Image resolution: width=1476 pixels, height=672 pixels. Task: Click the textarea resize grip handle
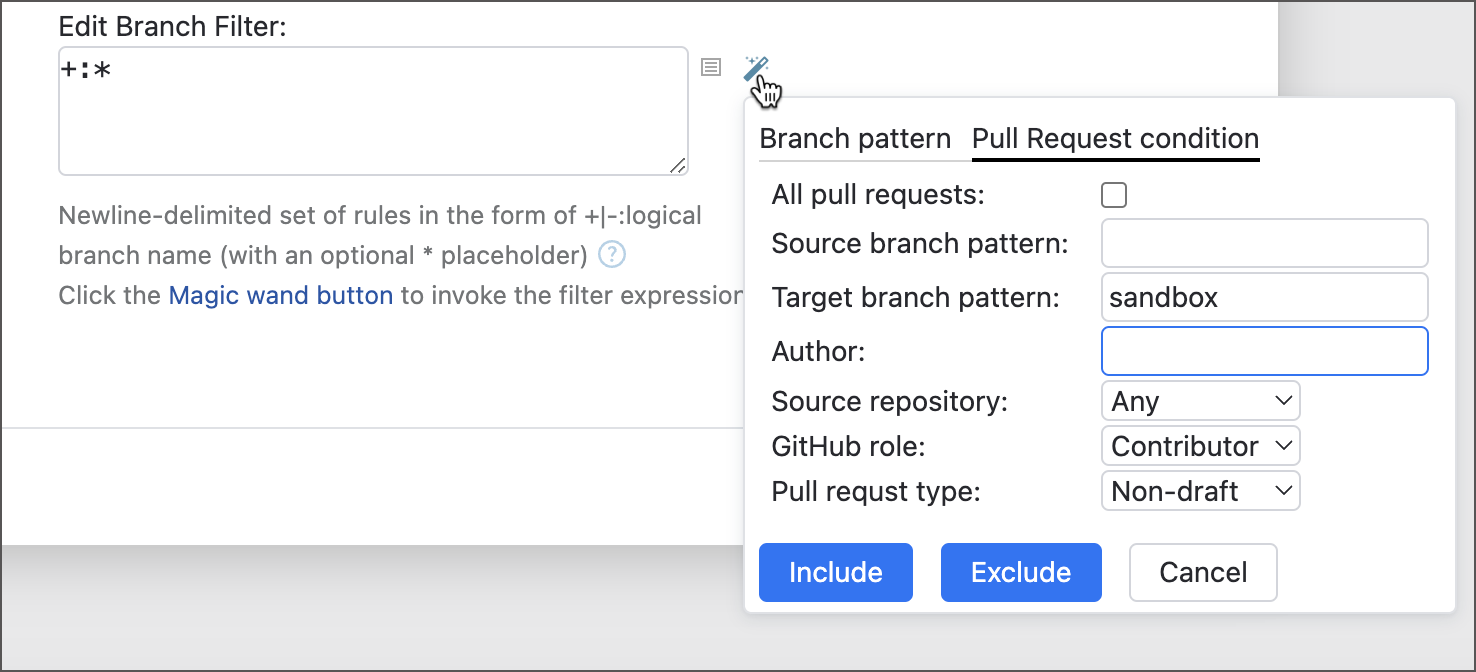click(x=679, y=165)
